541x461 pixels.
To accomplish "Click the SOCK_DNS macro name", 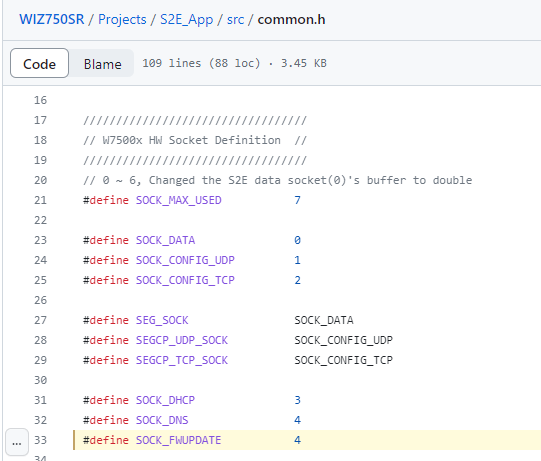I will pyautogui.click(x=162, y=421).
